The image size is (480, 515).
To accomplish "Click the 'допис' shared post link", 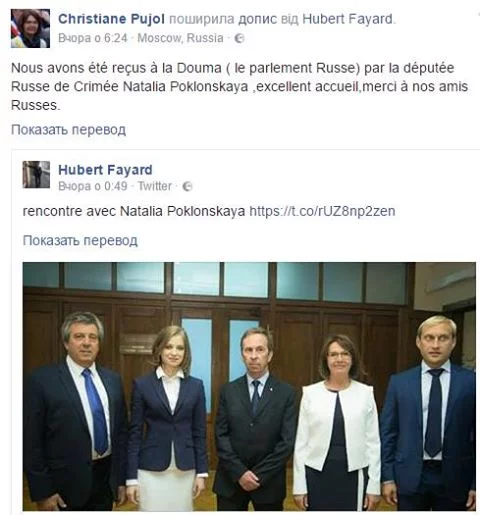I will (258, 19).
